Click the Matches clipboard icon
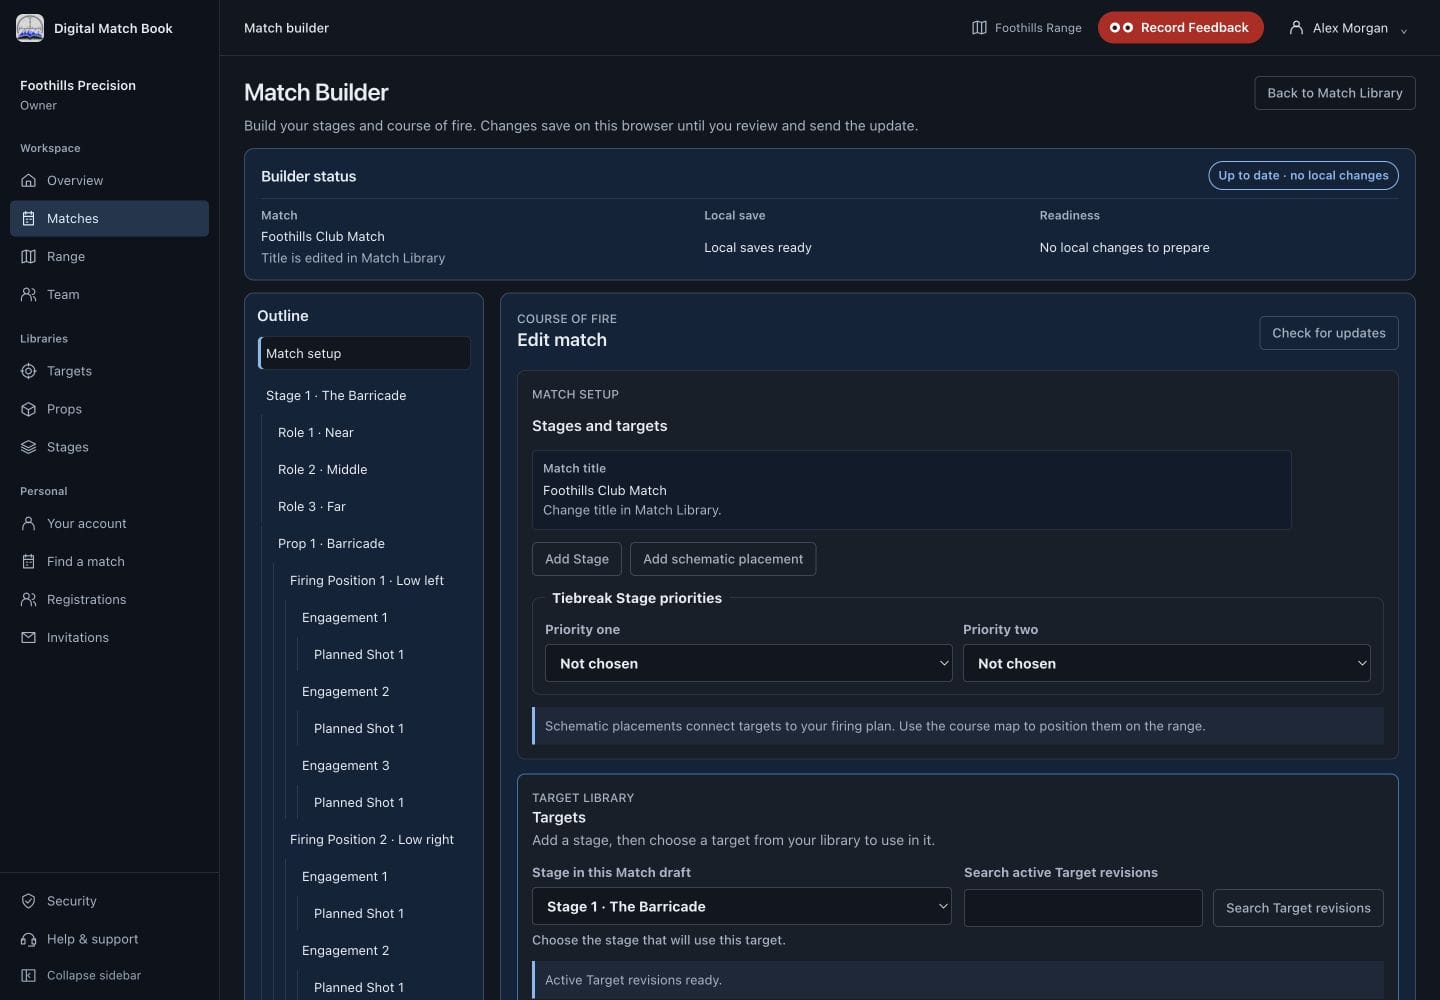The height and width of the screenshot is (1000, 1440). click(x=28, y=219)
